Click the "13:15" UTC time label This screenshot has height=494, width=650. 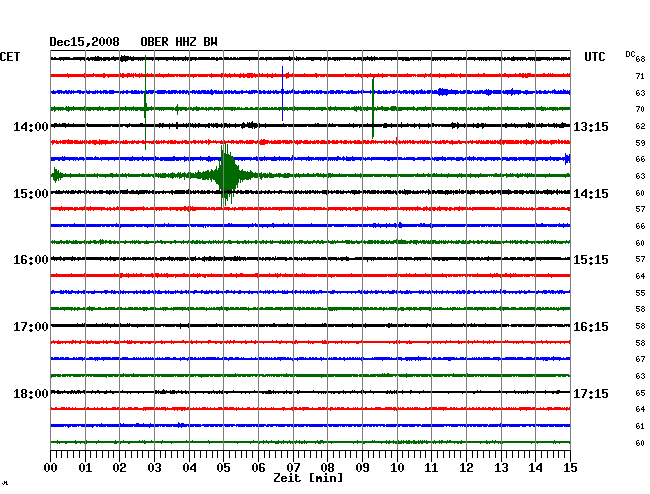tap(591, 126)
